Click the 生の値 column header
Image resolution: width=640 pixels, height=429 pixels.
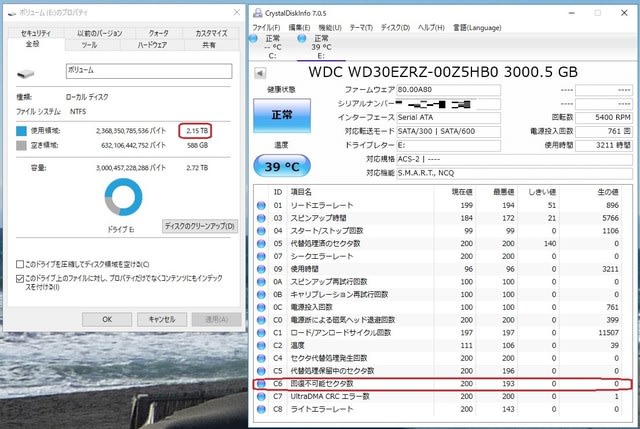click(x=608, y=192)
